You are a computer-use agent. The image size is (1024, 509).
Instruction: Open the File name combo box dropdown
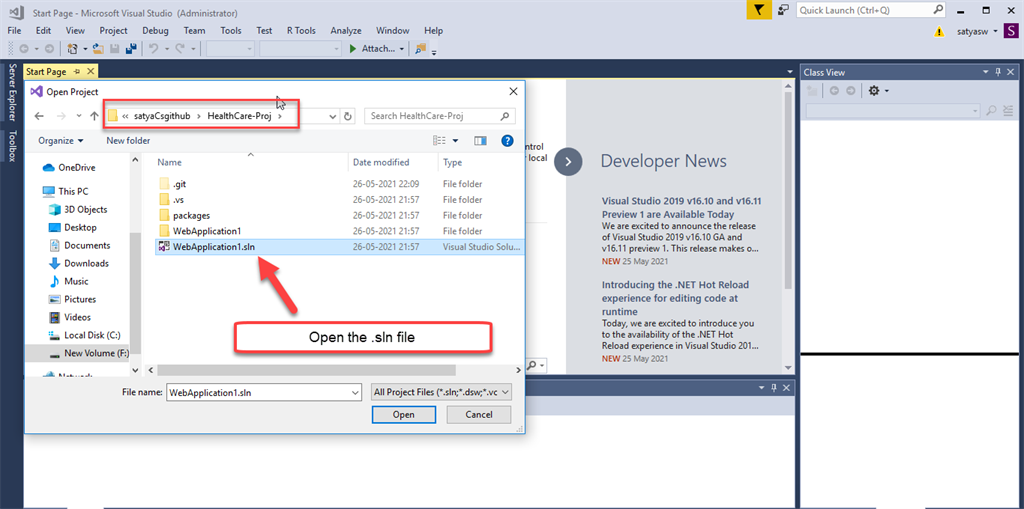355,393
